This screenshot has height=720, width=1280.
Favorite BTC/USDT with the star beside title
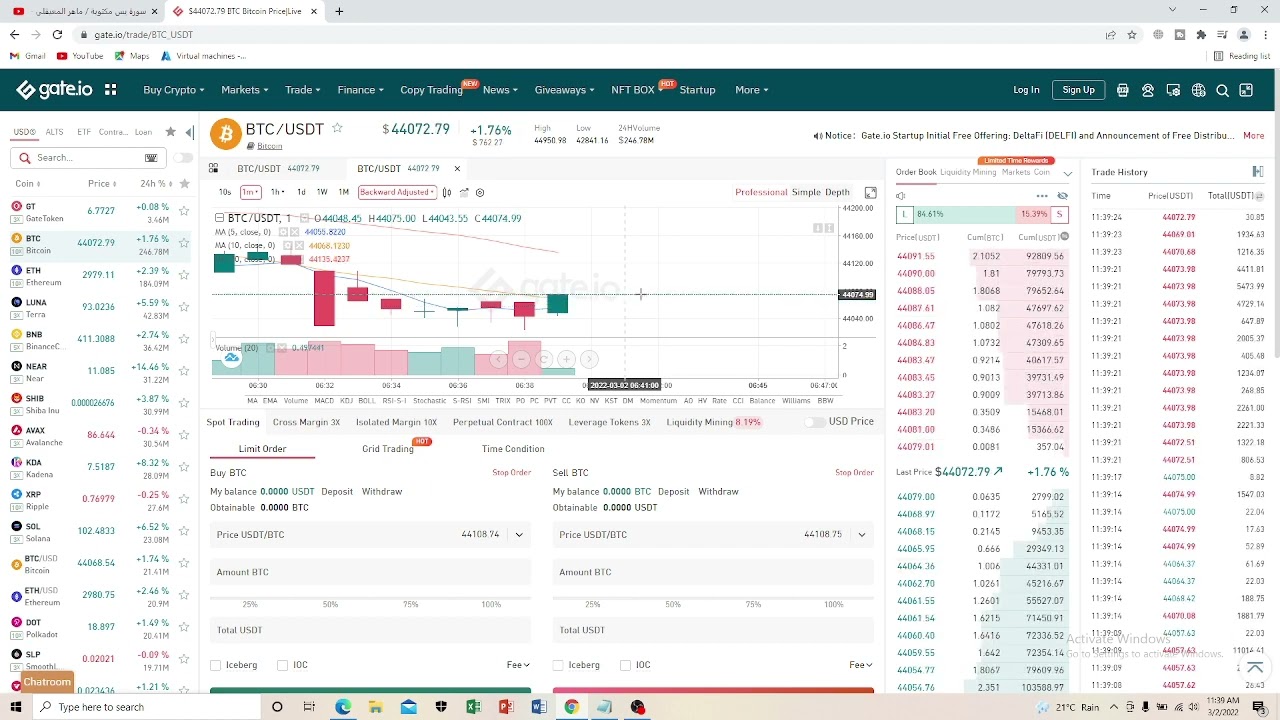click(x=337, y=128)
